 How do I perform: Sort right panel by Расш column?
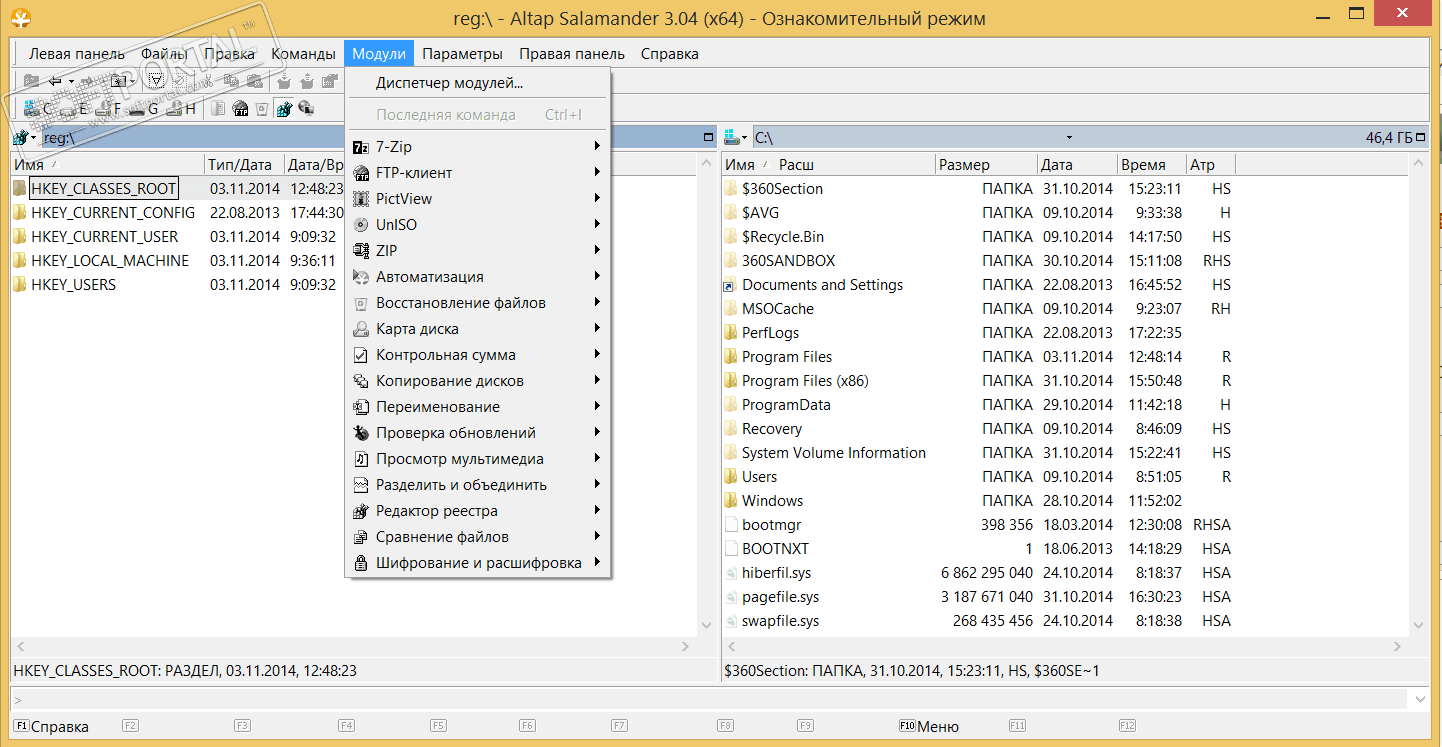click(x=797, y=165)
